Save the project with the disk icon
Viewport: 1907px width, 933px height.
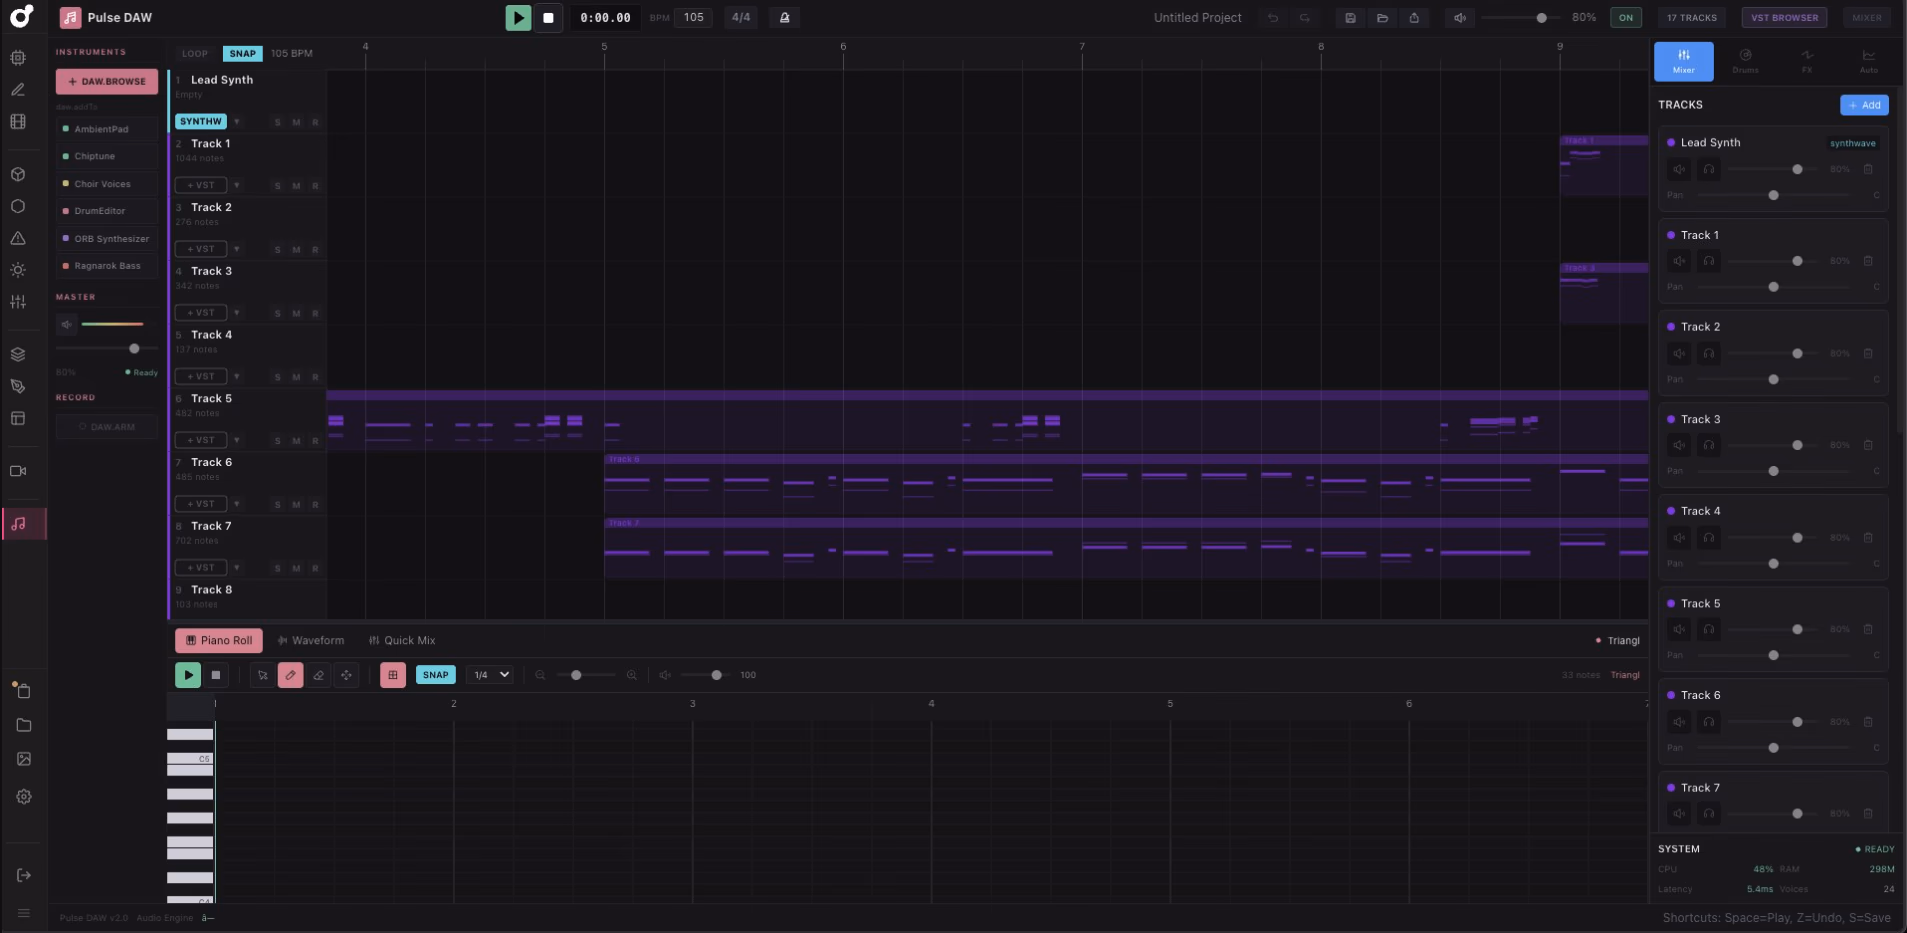pos(1350,17)
